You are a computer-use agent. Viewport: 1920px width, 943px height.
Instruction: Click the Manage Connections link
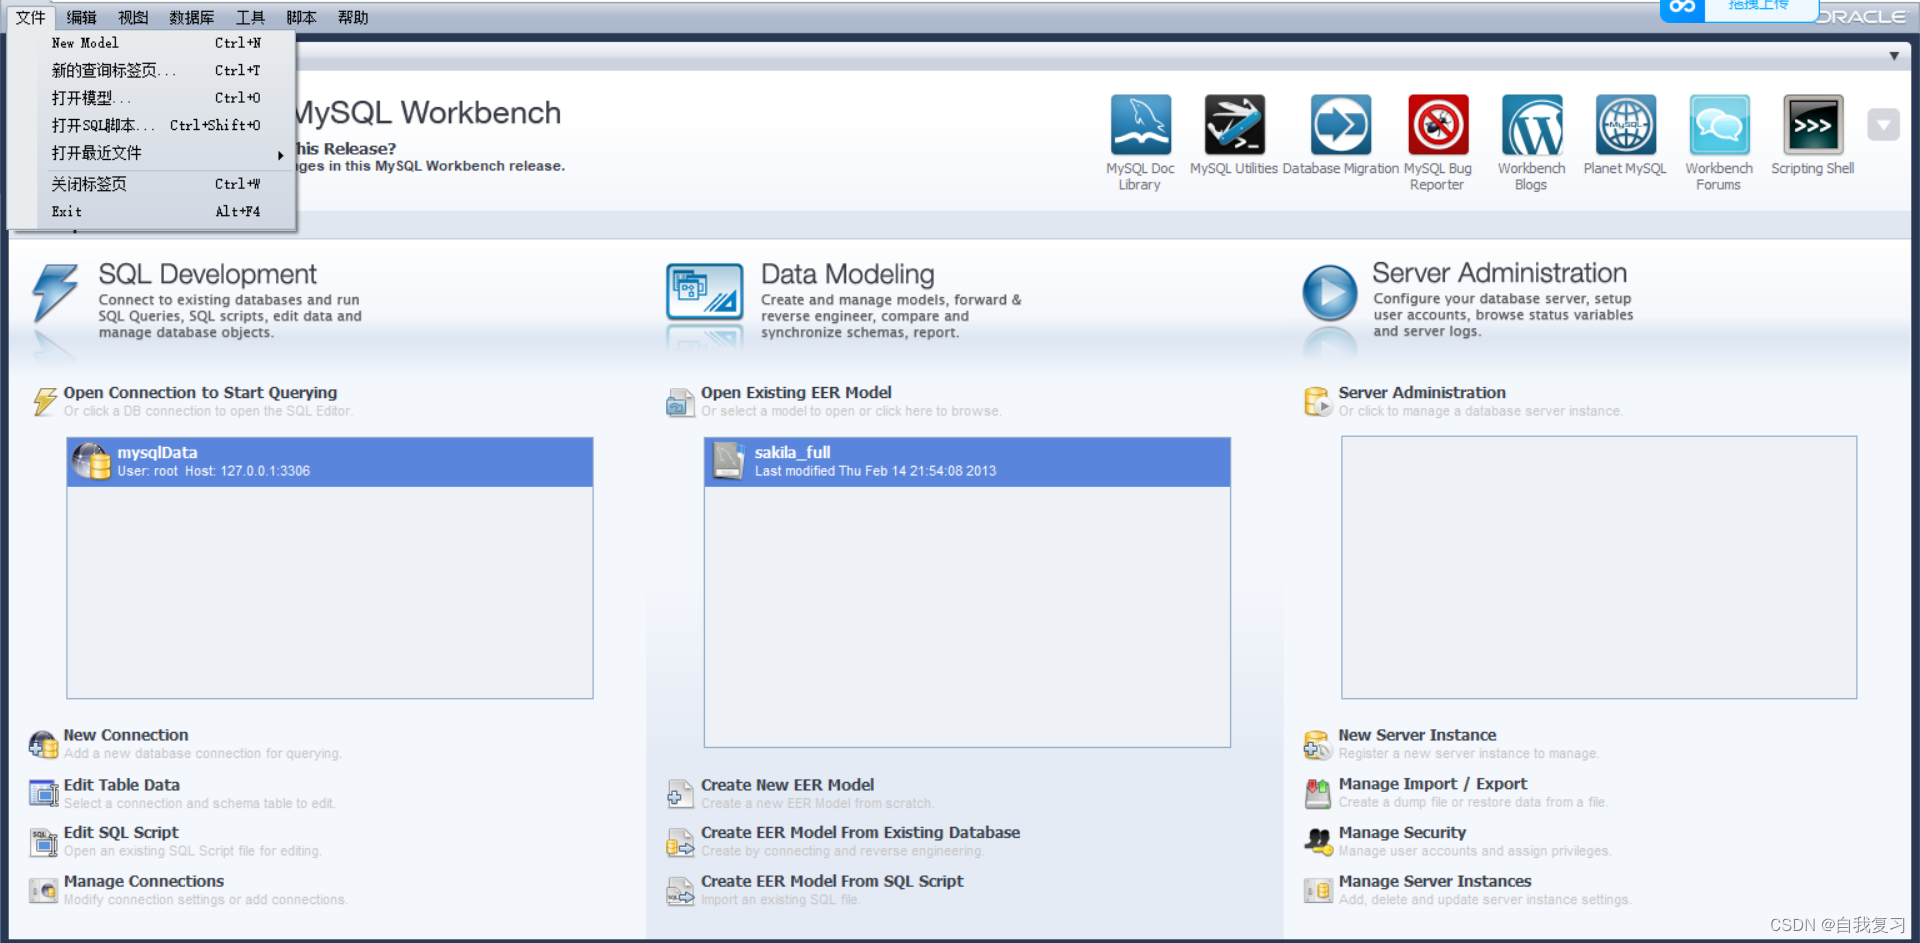tap(144, 881)
